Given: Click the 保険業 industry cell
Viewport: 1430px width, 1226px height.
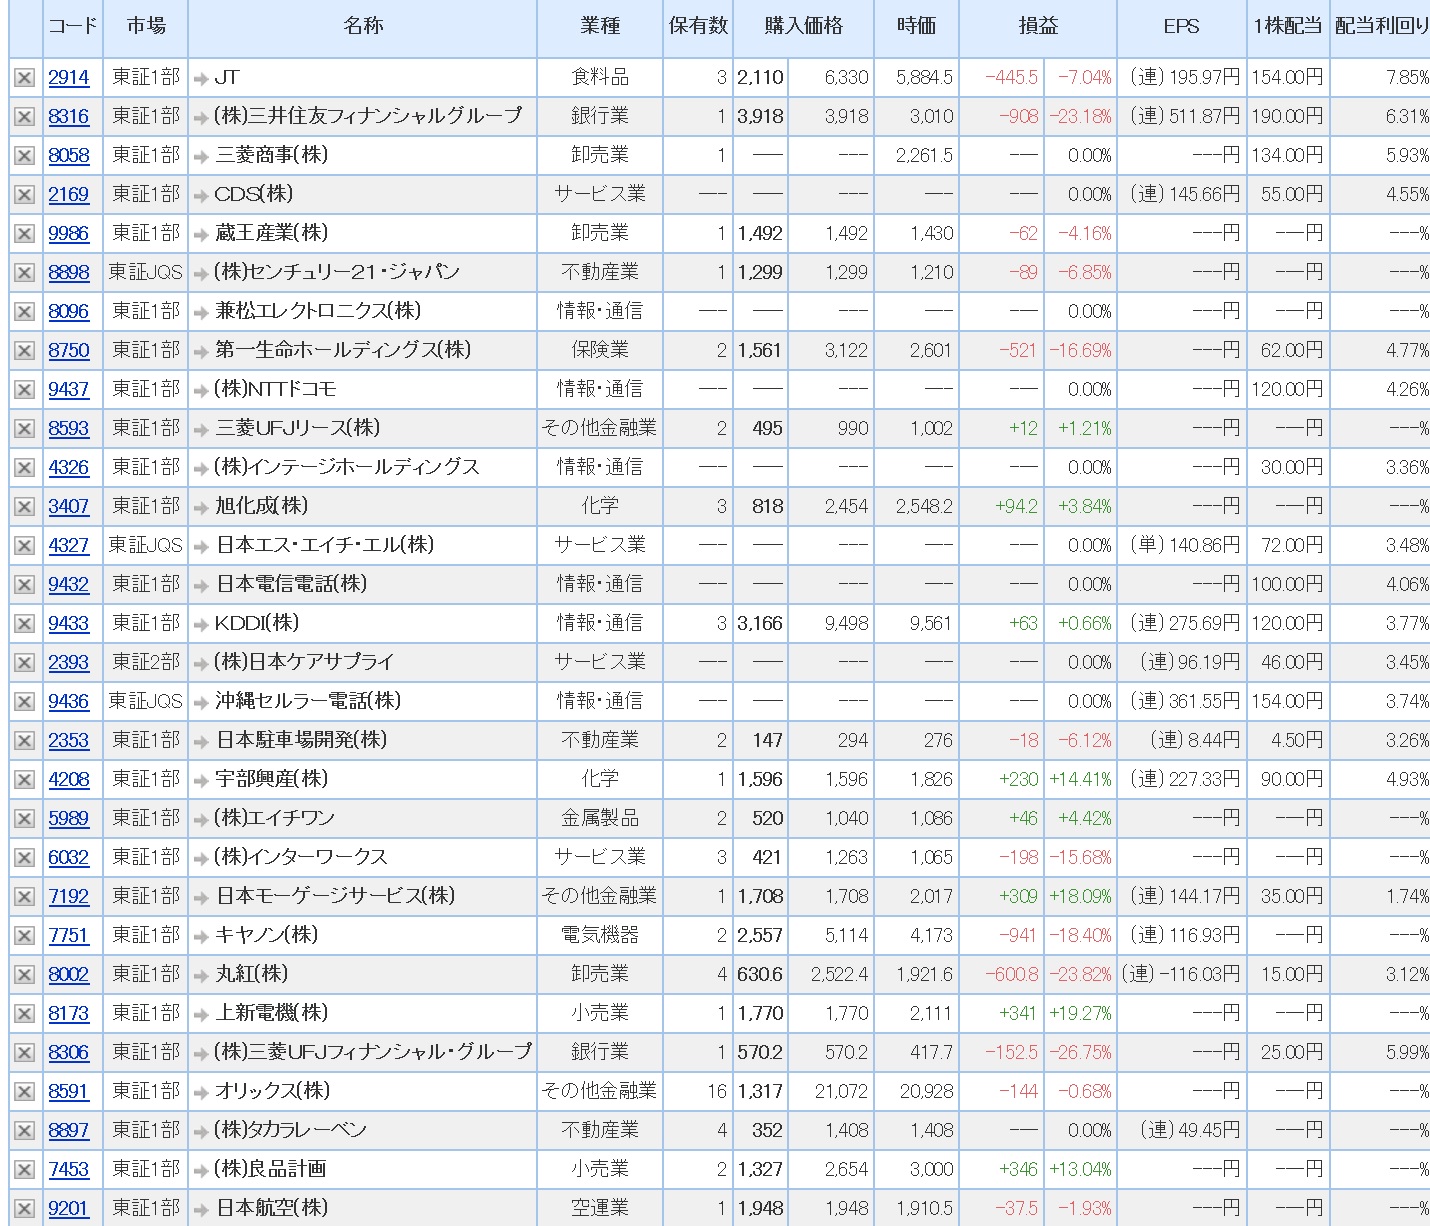Looking at the screenshot, I should tap(600, 350).
